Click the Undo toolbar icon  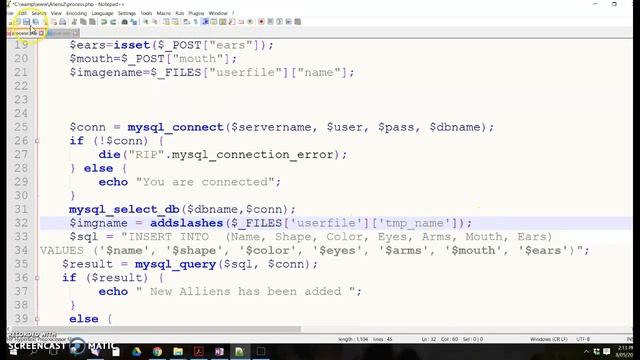pyautogui.click(x=104, y=22)
